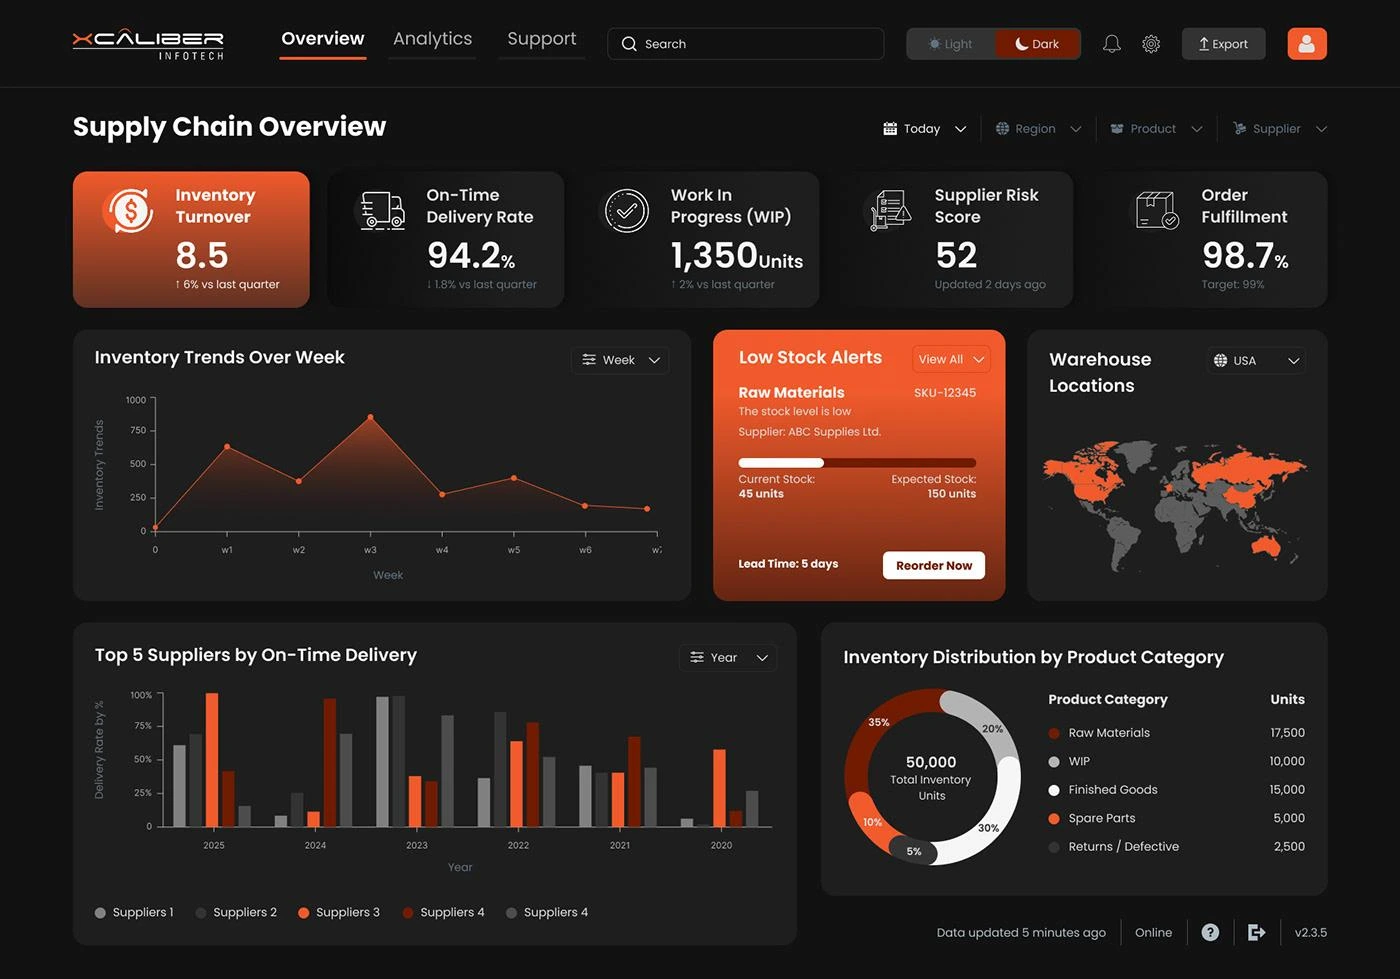Screen dimensions: 1400x979
Task: Click the Raw Materials stock level bar
Action: (857, 463)
